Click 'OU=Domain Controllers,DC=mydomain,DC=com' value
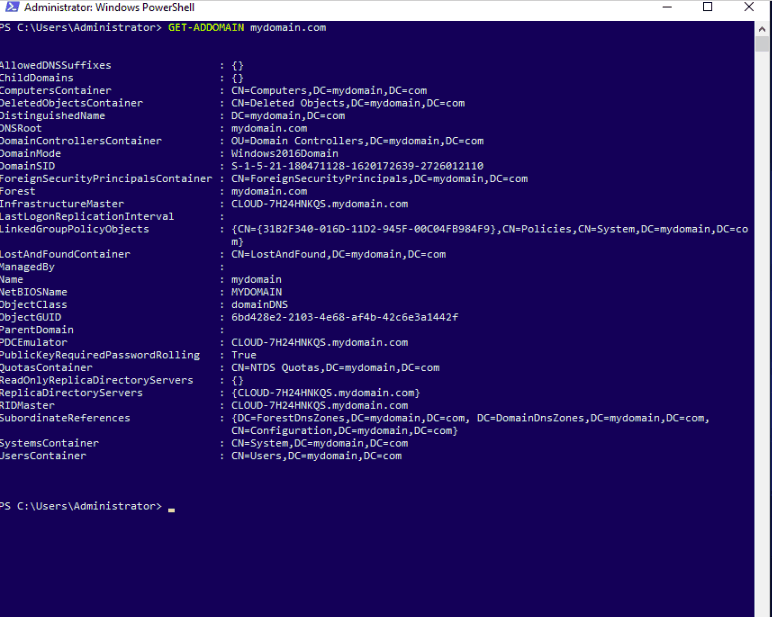Viewport: 772px width, 617px height. 357,141
